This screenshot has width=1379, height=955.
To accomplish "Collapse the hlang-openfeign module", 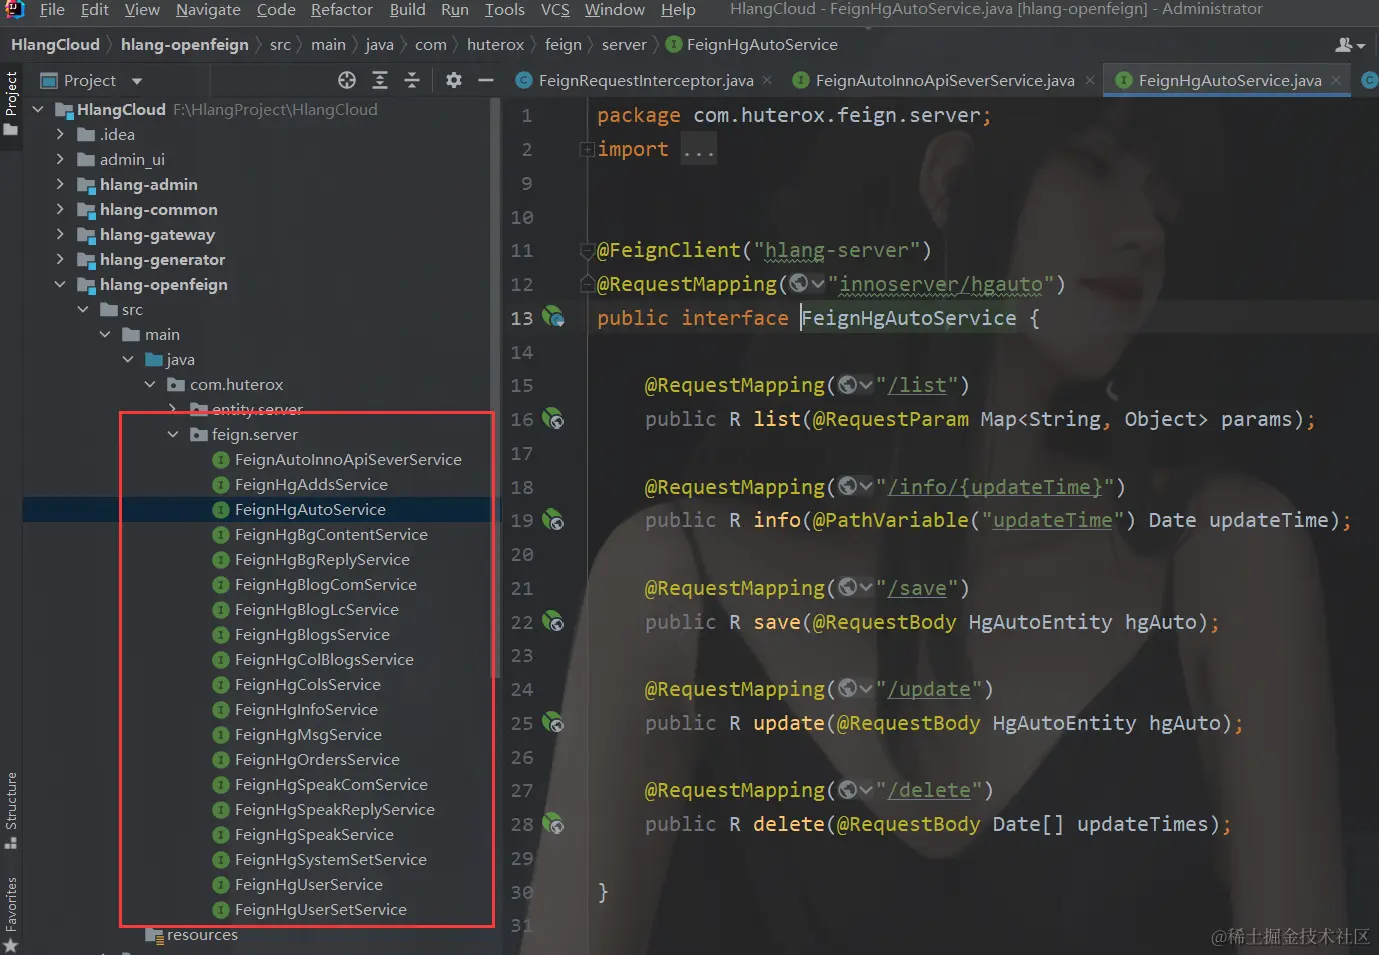I will click(60, 284).
